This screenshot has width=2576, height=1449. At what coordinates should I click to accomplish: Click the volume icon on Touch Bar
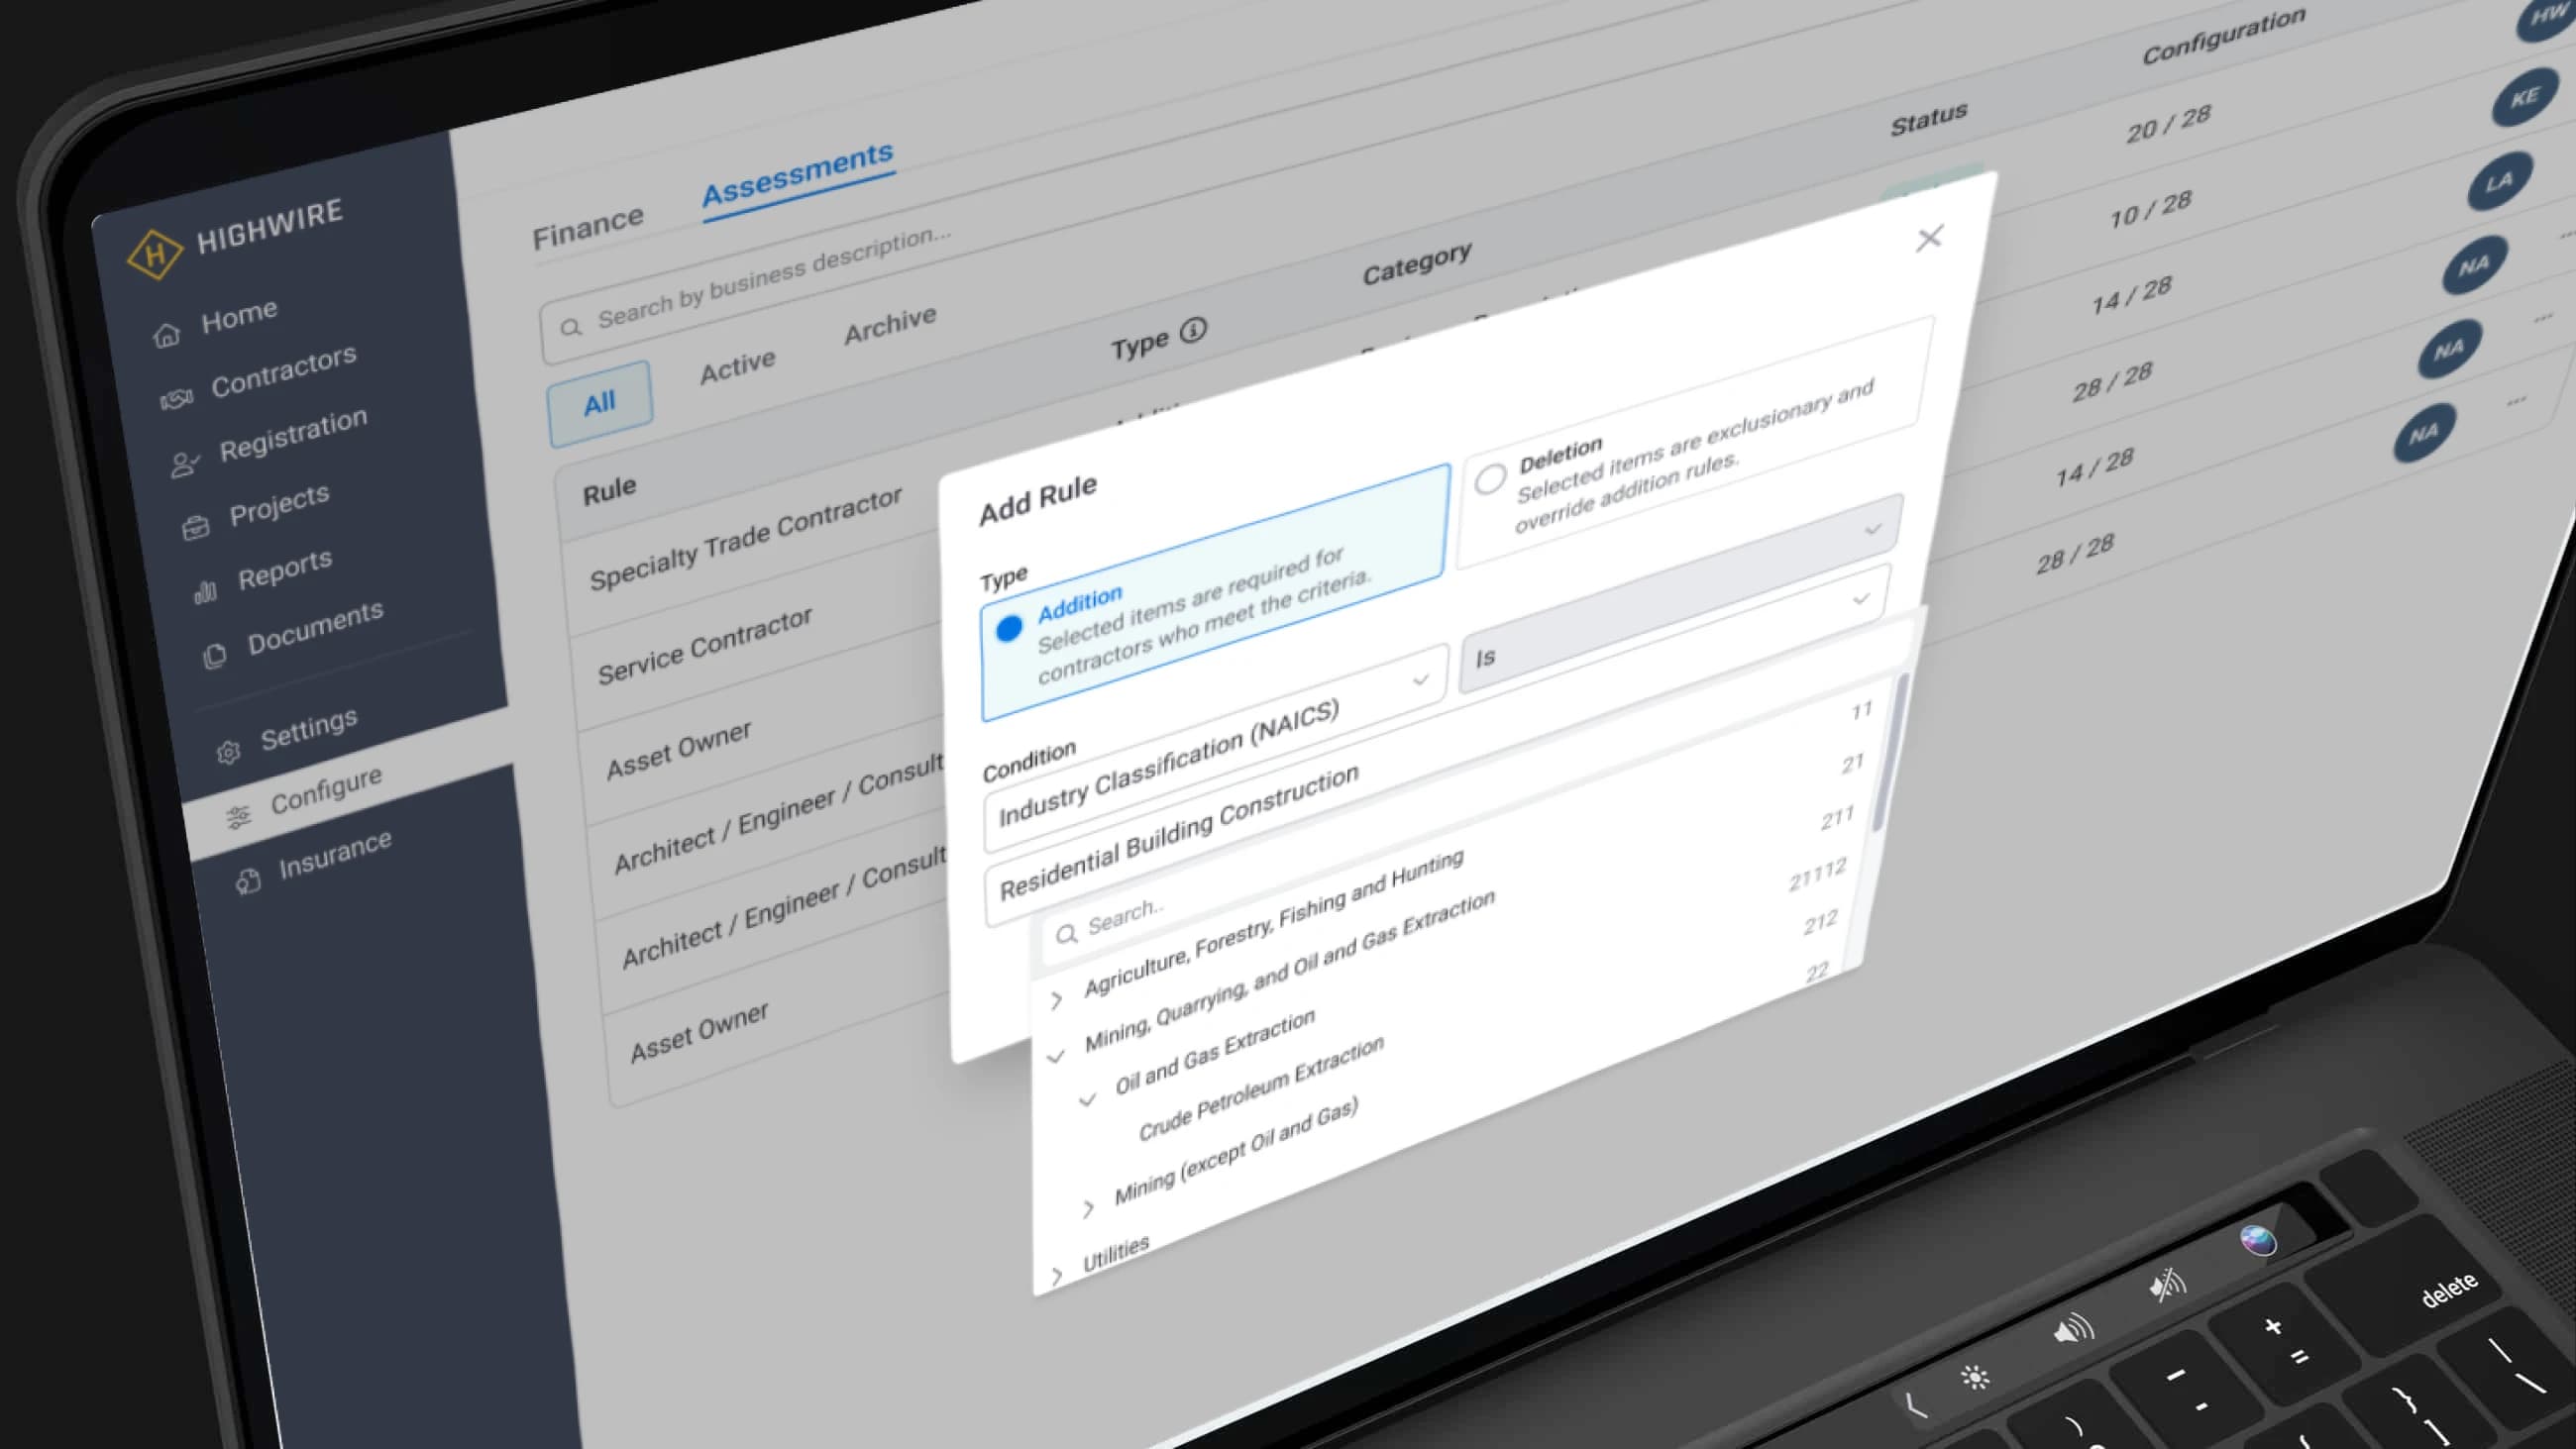pyautogui.click(x=2072, y=1330)
